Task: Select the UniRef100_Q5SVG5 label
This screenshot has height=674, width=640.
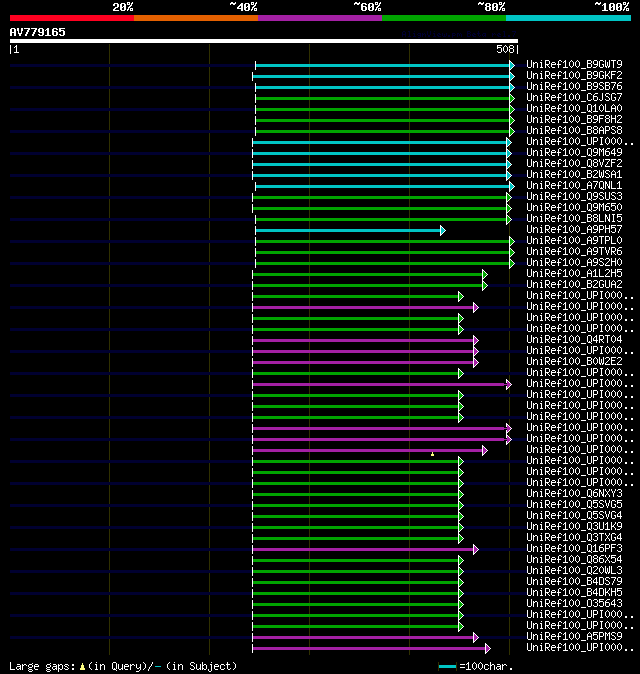Action: tap(574, 505)
